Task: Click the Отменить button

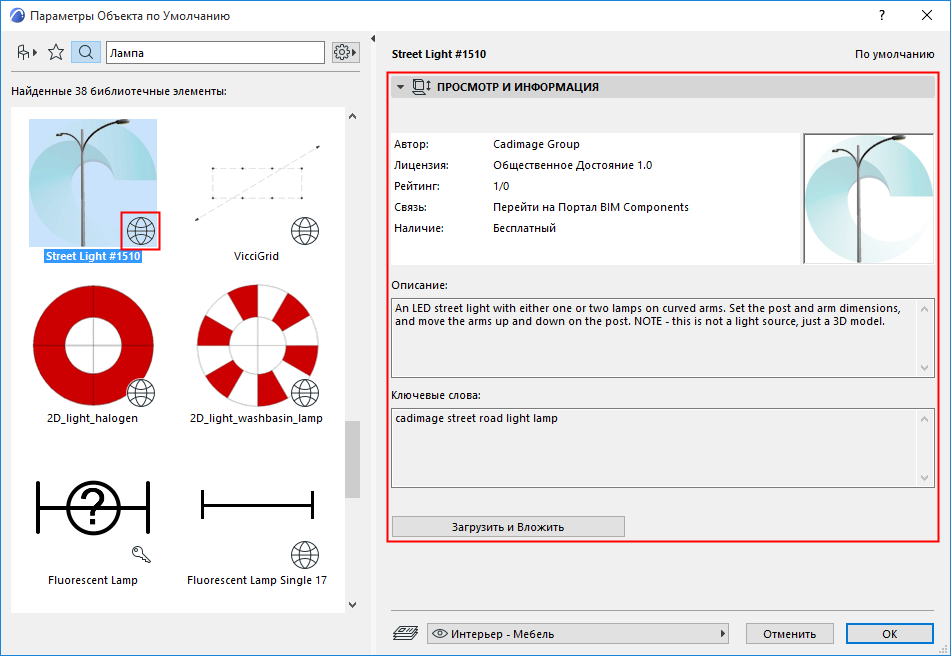Action: 790,634
